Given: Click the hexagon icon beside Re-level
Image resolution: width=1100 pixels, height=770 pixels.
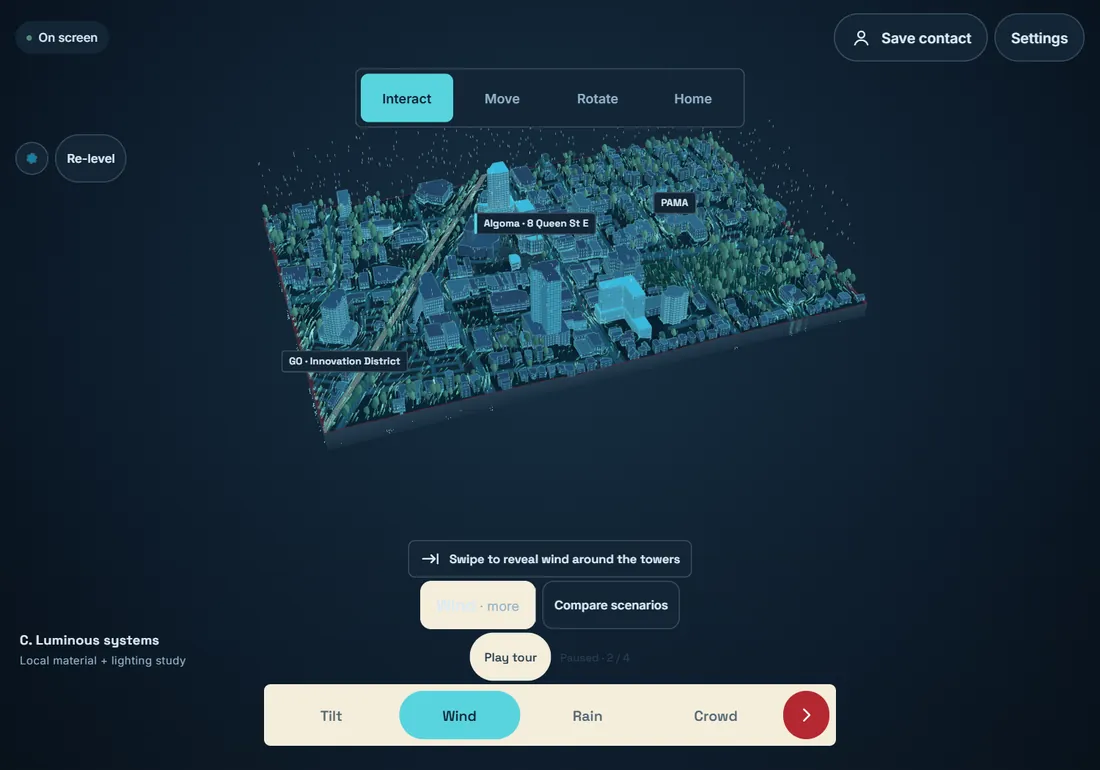Looking at the screenshot, I should pos(32,158).
